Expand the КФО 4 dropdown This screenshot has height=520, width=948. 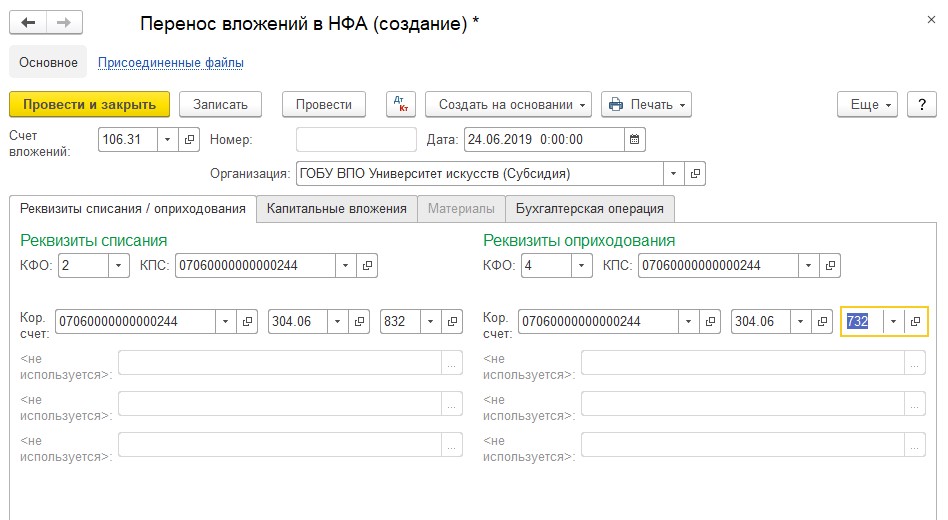coord(582,265)
